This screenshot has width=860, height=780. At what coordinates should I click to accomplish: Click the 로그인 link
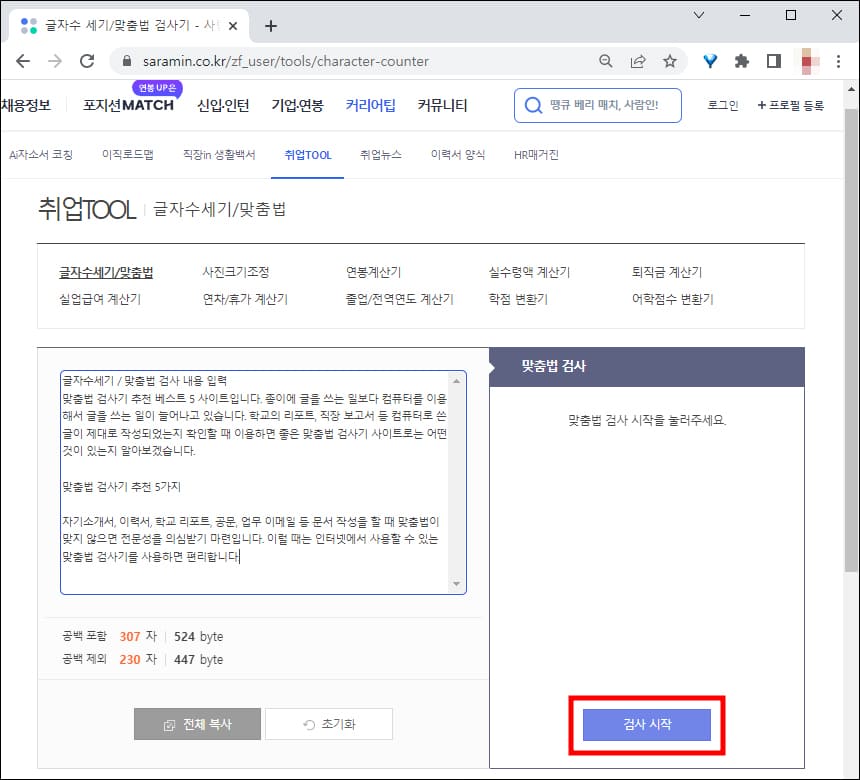[x=721, y=105]
